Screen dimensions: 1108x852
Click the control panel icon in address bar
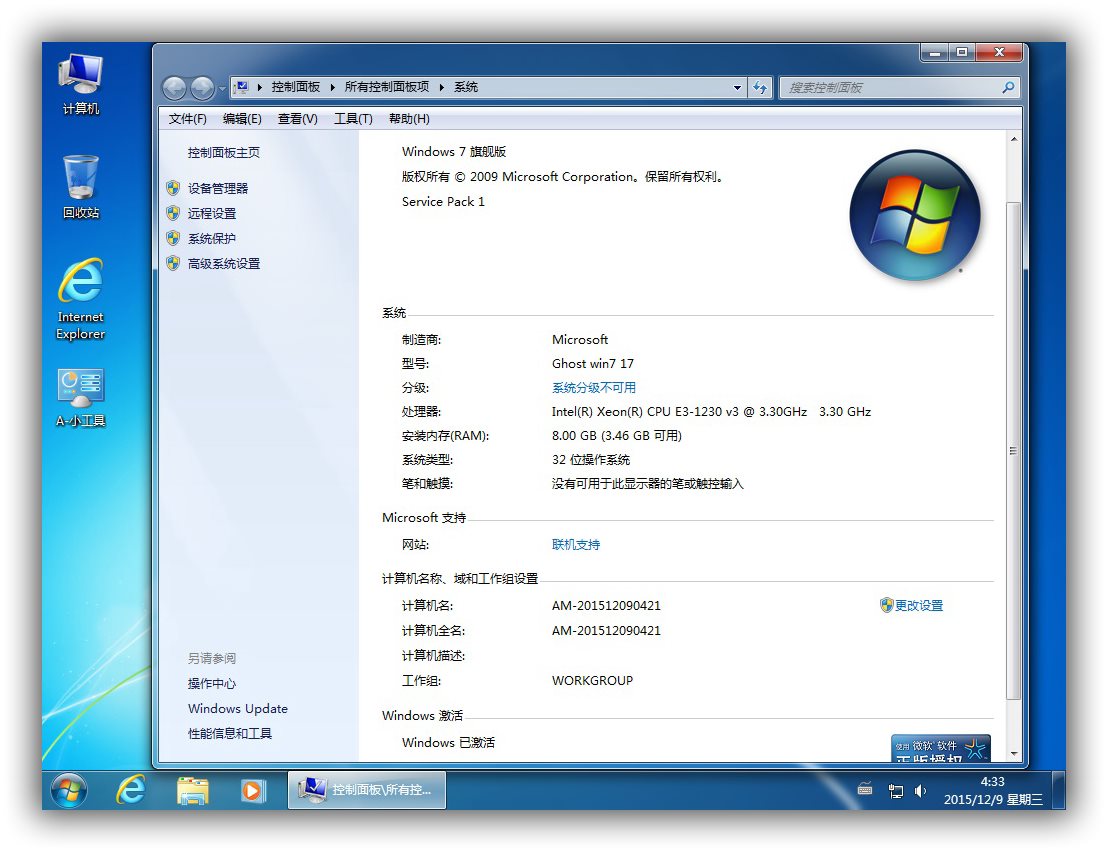(x=242, y=87)
